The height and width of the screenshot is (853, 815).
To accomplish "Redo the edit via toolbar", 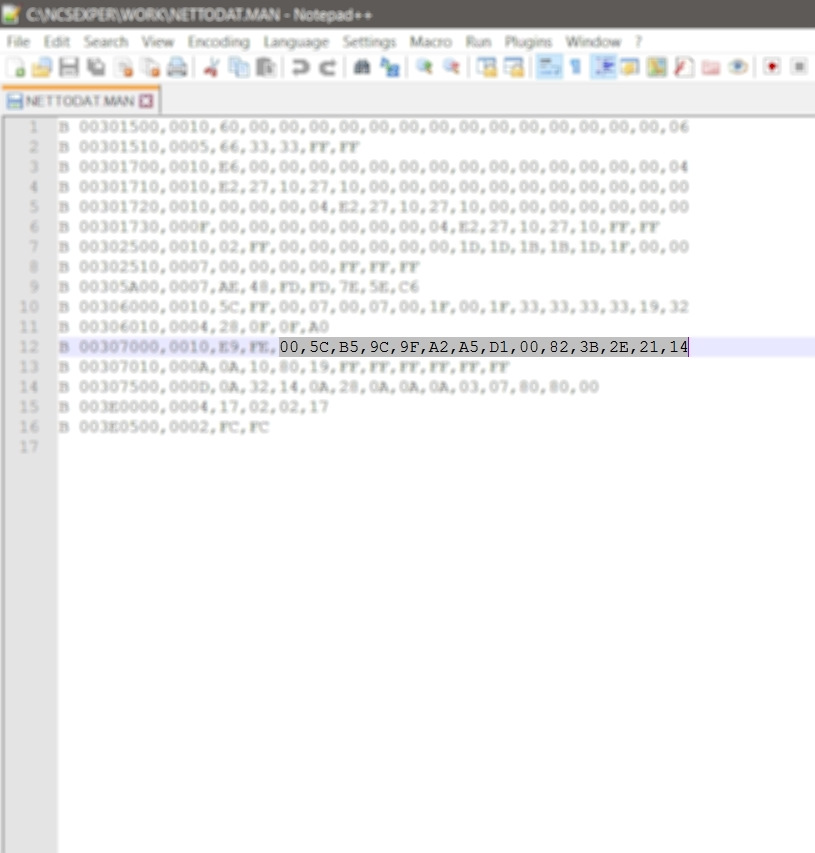I will (x=327, y=67).
